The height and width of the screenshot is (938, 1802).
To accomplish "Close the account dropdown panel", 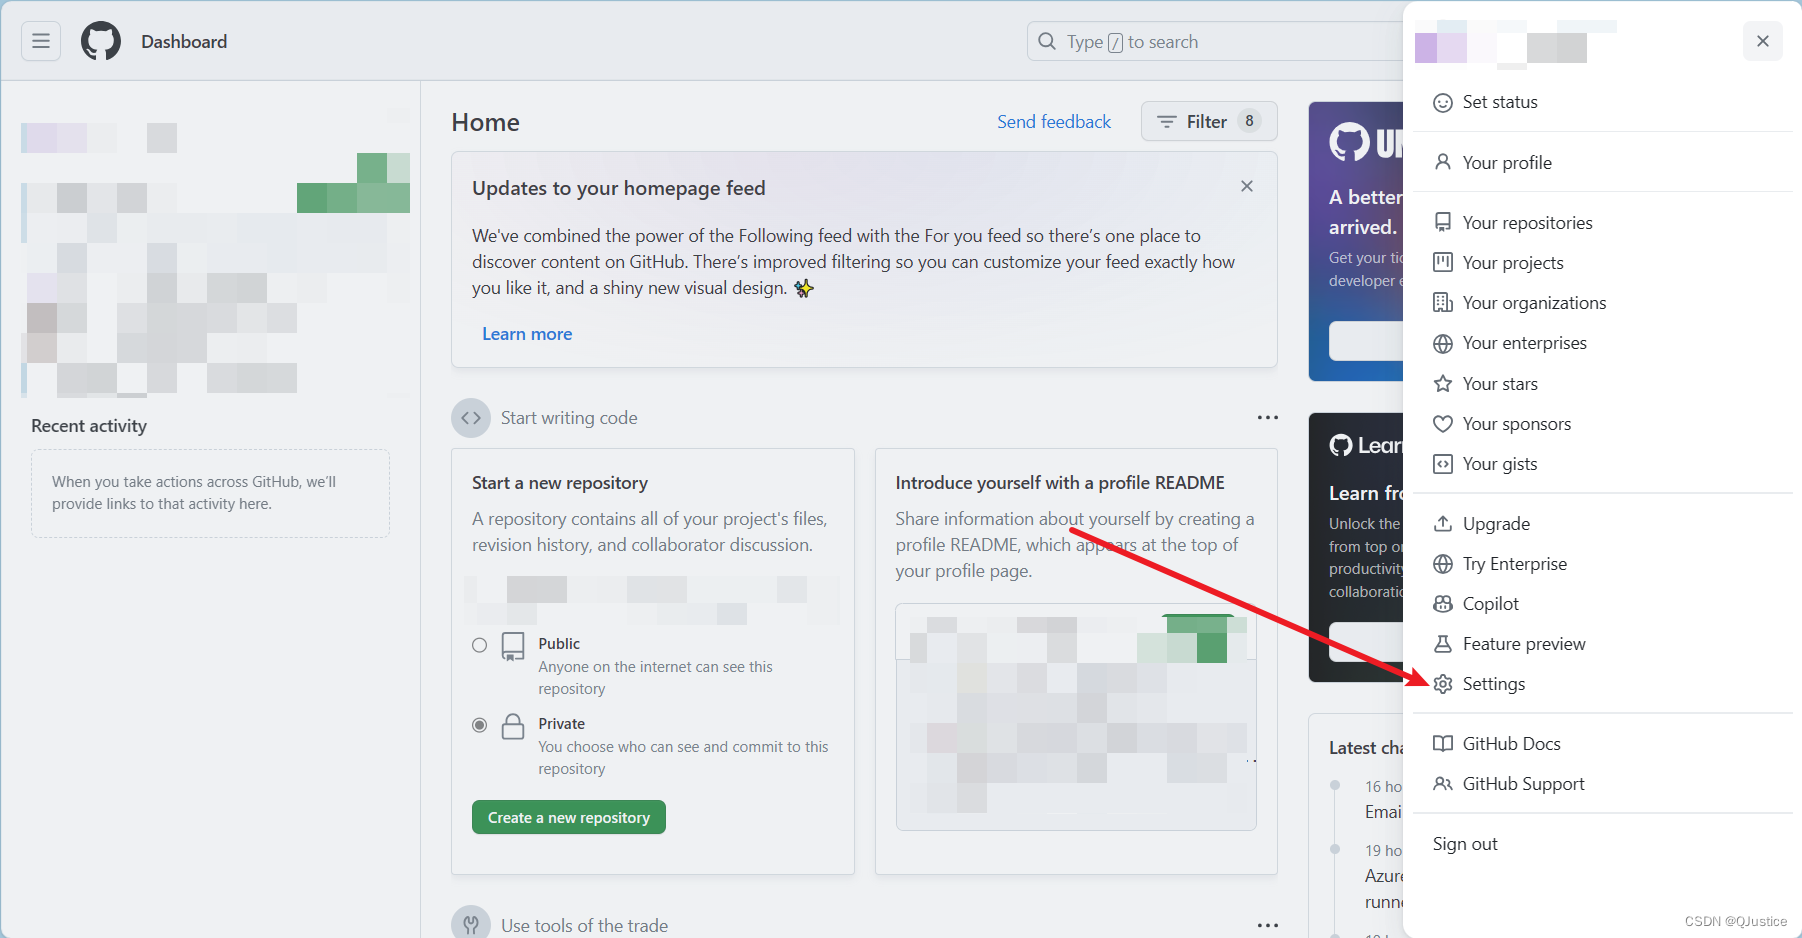I will point(1762,41).
